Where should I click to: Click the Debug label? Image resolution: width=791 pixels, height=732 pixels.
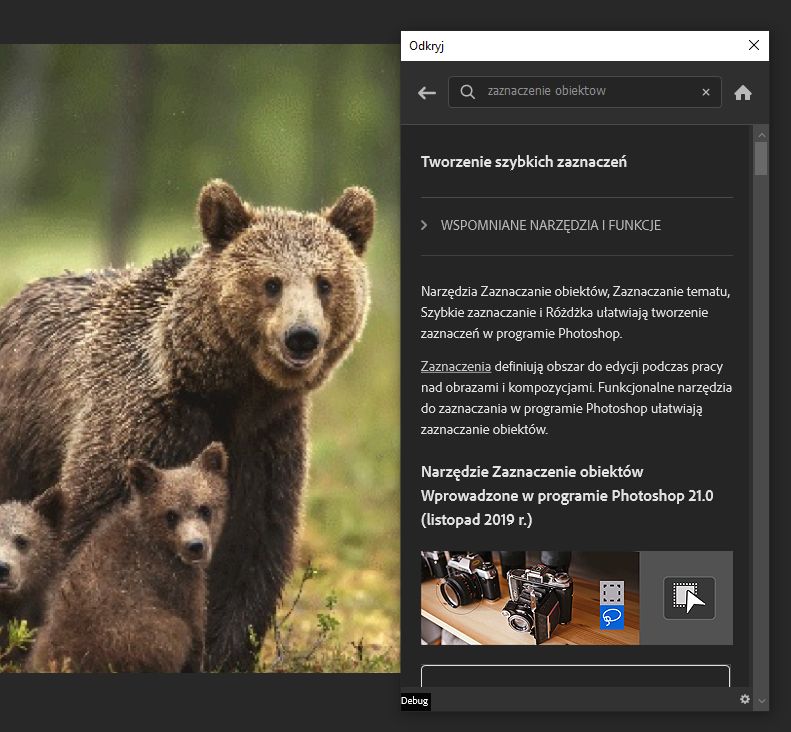point(415,701)
